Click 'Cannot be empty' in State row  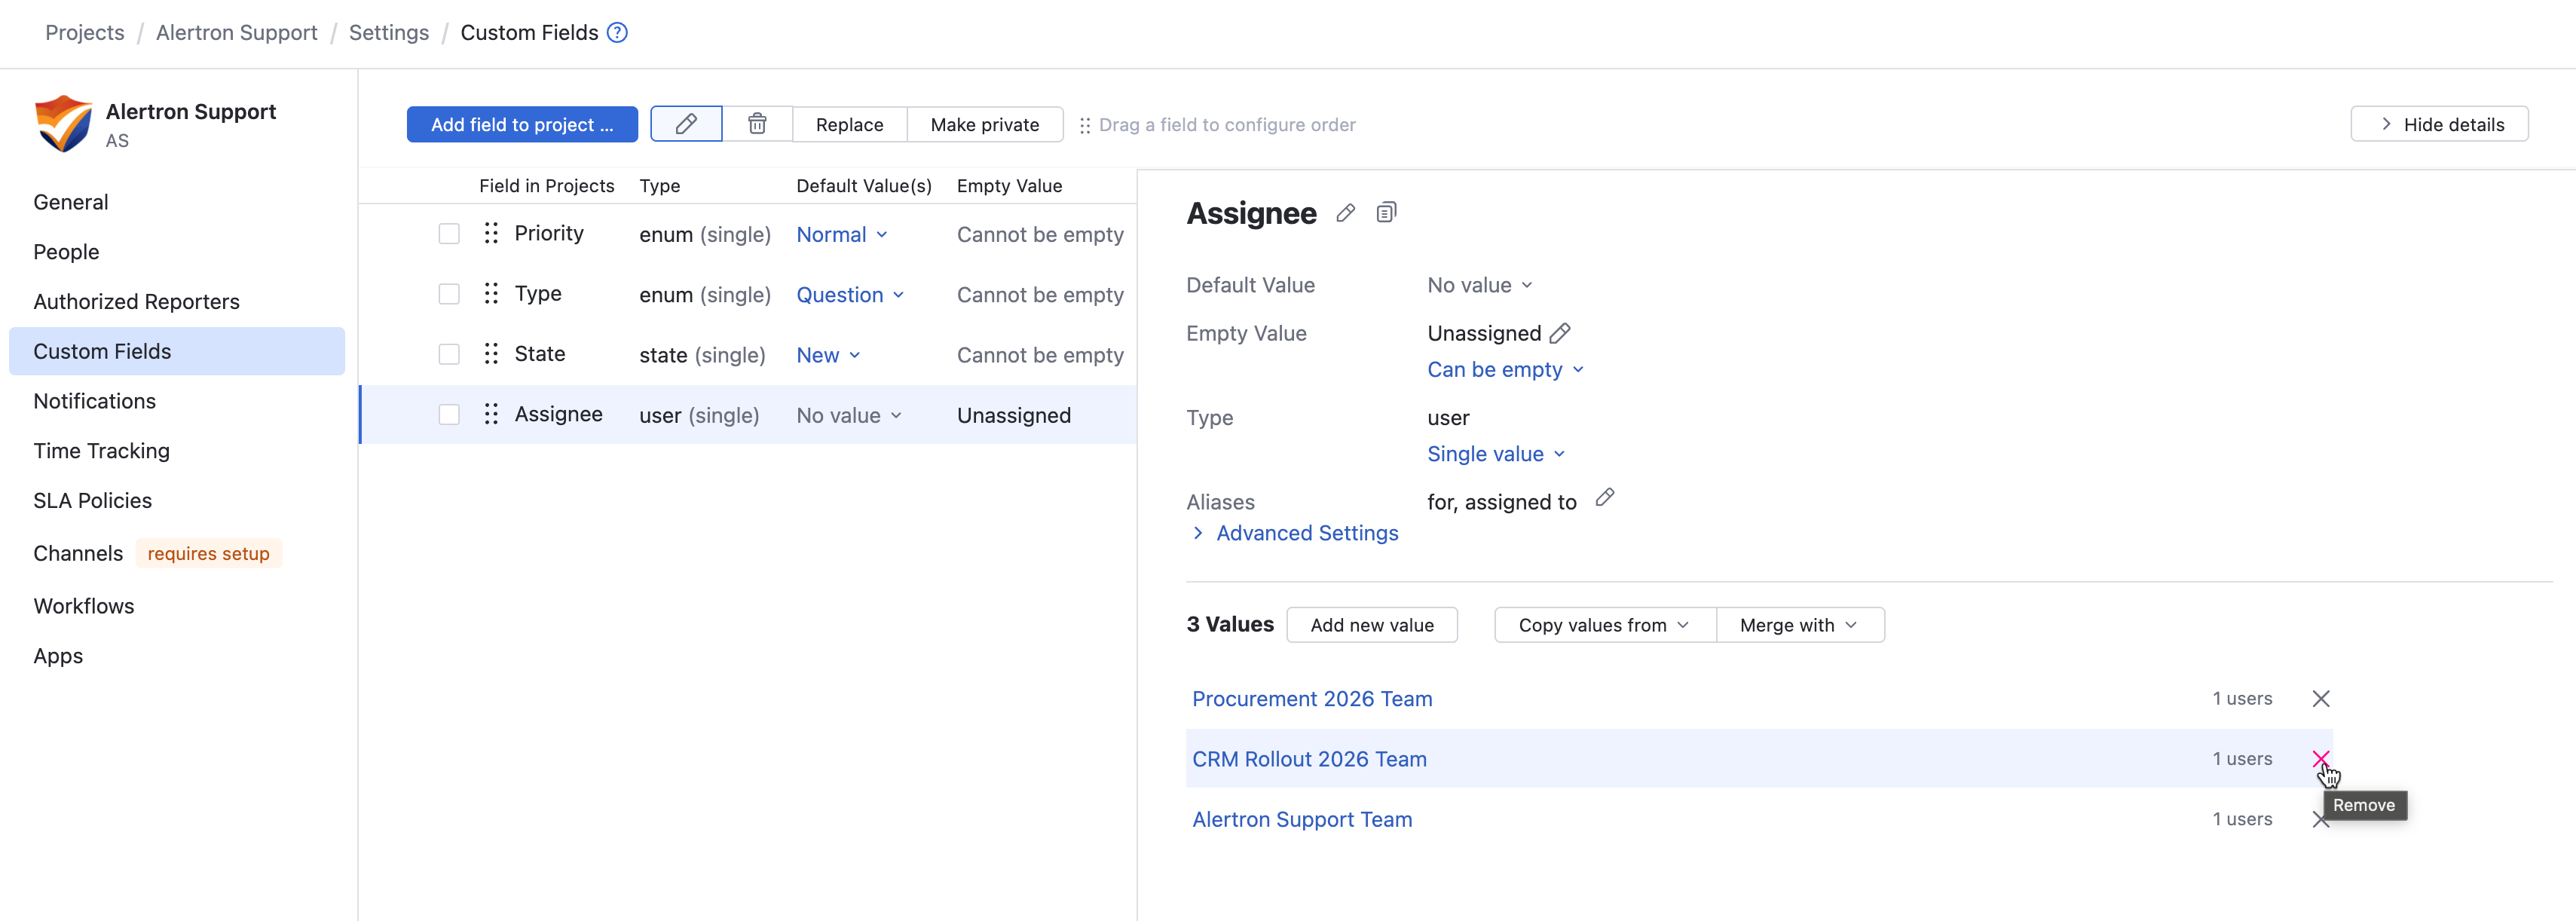pyautogui.click(x=1040, y=355)
